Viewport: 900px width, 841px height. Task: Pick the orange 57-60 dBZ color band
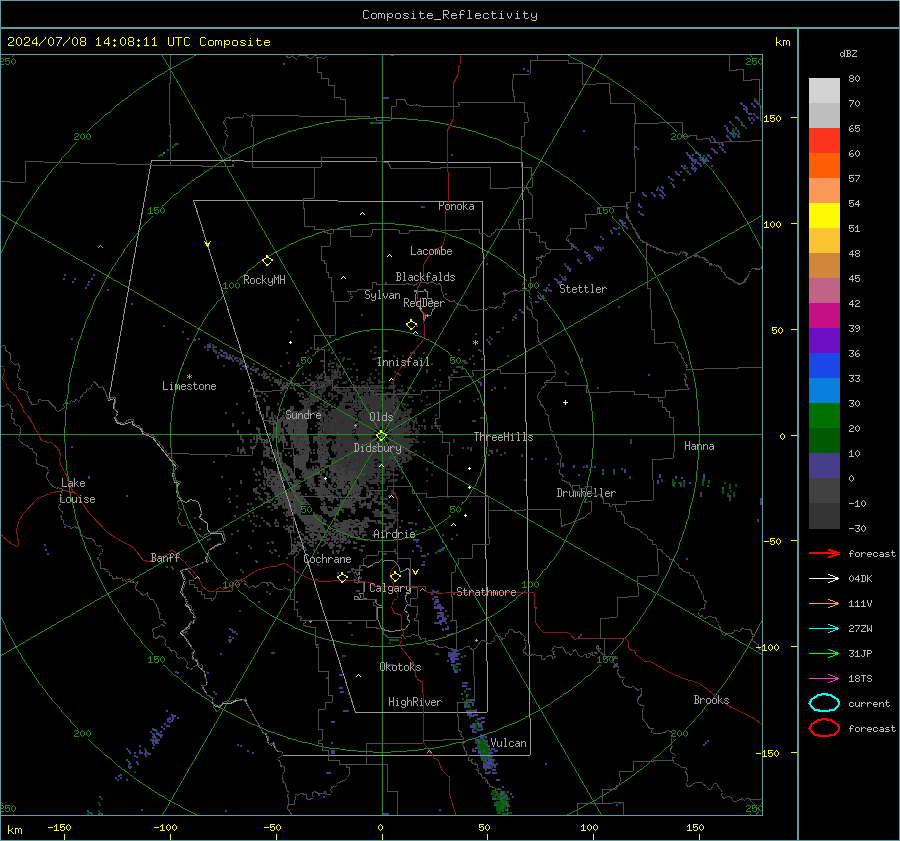tap(824, 166)
